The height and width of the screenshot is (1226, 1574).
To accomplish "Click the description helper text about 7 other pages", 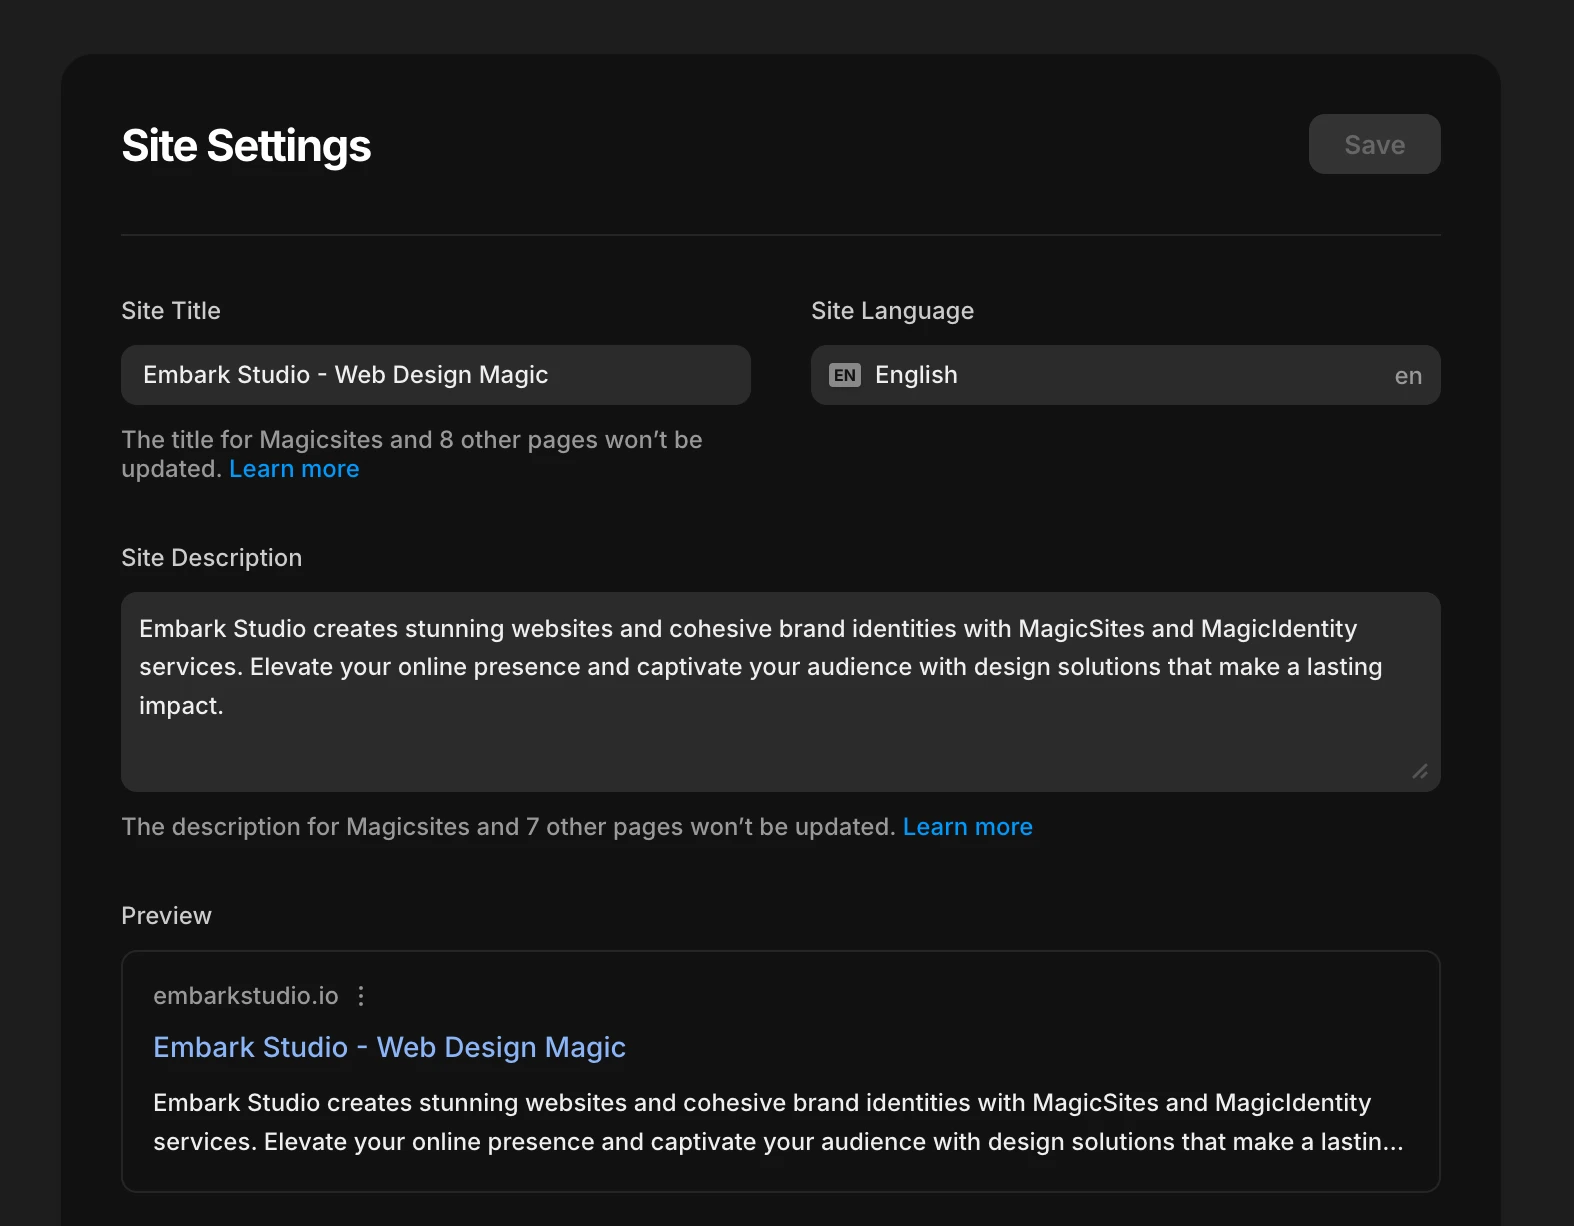I will tap(507, 827).
